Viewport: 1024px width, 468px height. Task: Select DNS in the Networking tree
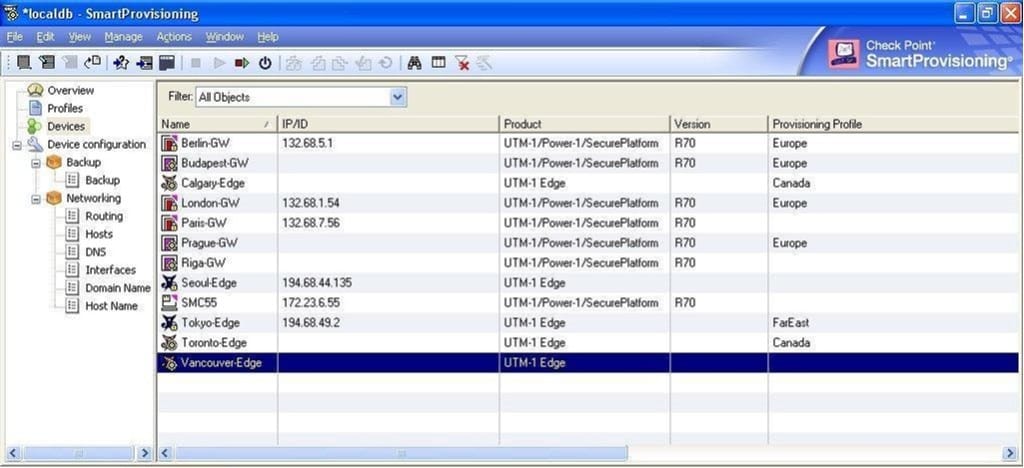tap(95, 252)
